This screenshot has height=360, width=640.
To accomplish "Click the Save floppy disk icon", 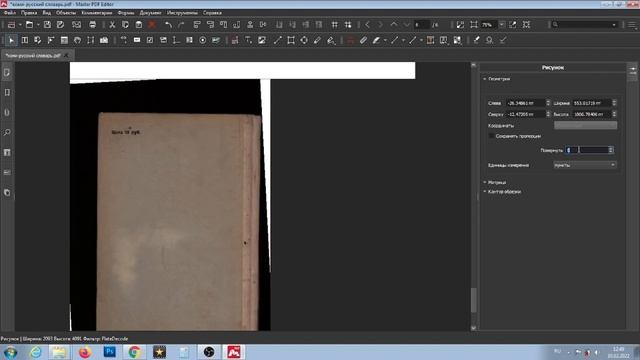I will tap(47, 25).
